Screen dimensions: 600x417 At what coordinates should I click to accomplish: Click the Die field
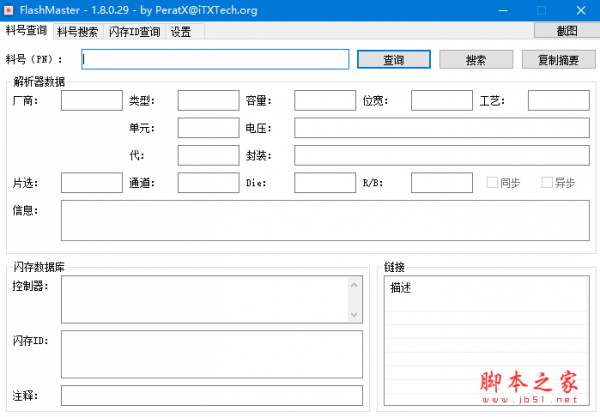pyautogui.click(x=325, y=182)
